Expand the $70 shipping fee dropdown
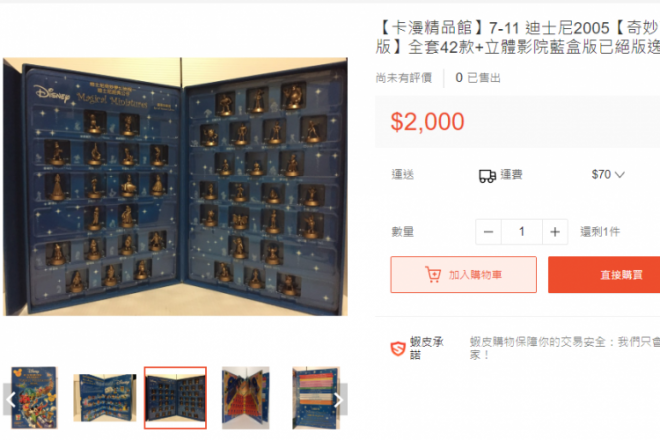660x440 pixels. point(608,175)
